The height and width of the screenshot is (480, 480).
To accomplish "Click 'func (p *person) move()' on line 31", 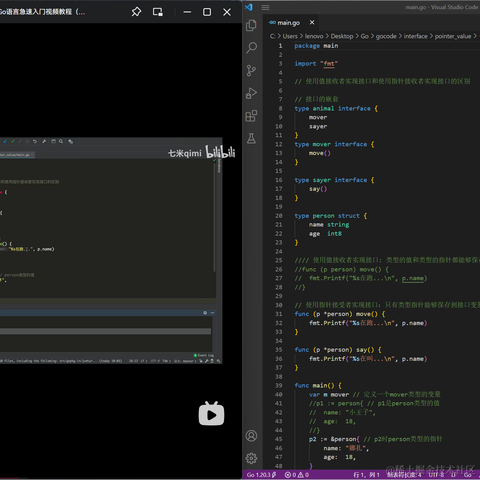I will pyautogui.click(x=336, y=314).
